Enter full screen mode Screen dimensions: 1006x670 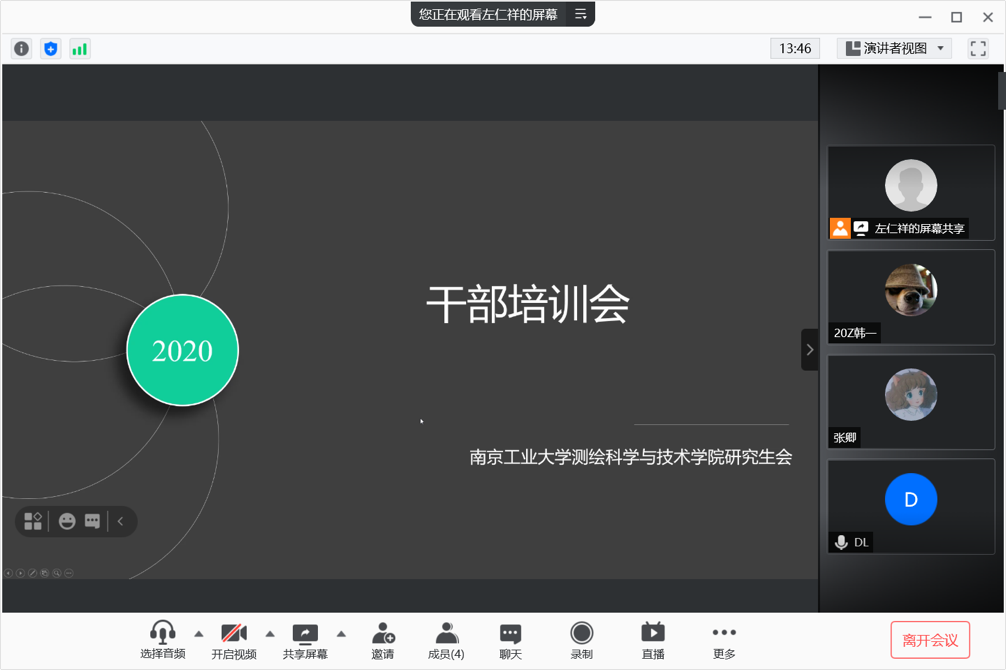tap(978, 48)
